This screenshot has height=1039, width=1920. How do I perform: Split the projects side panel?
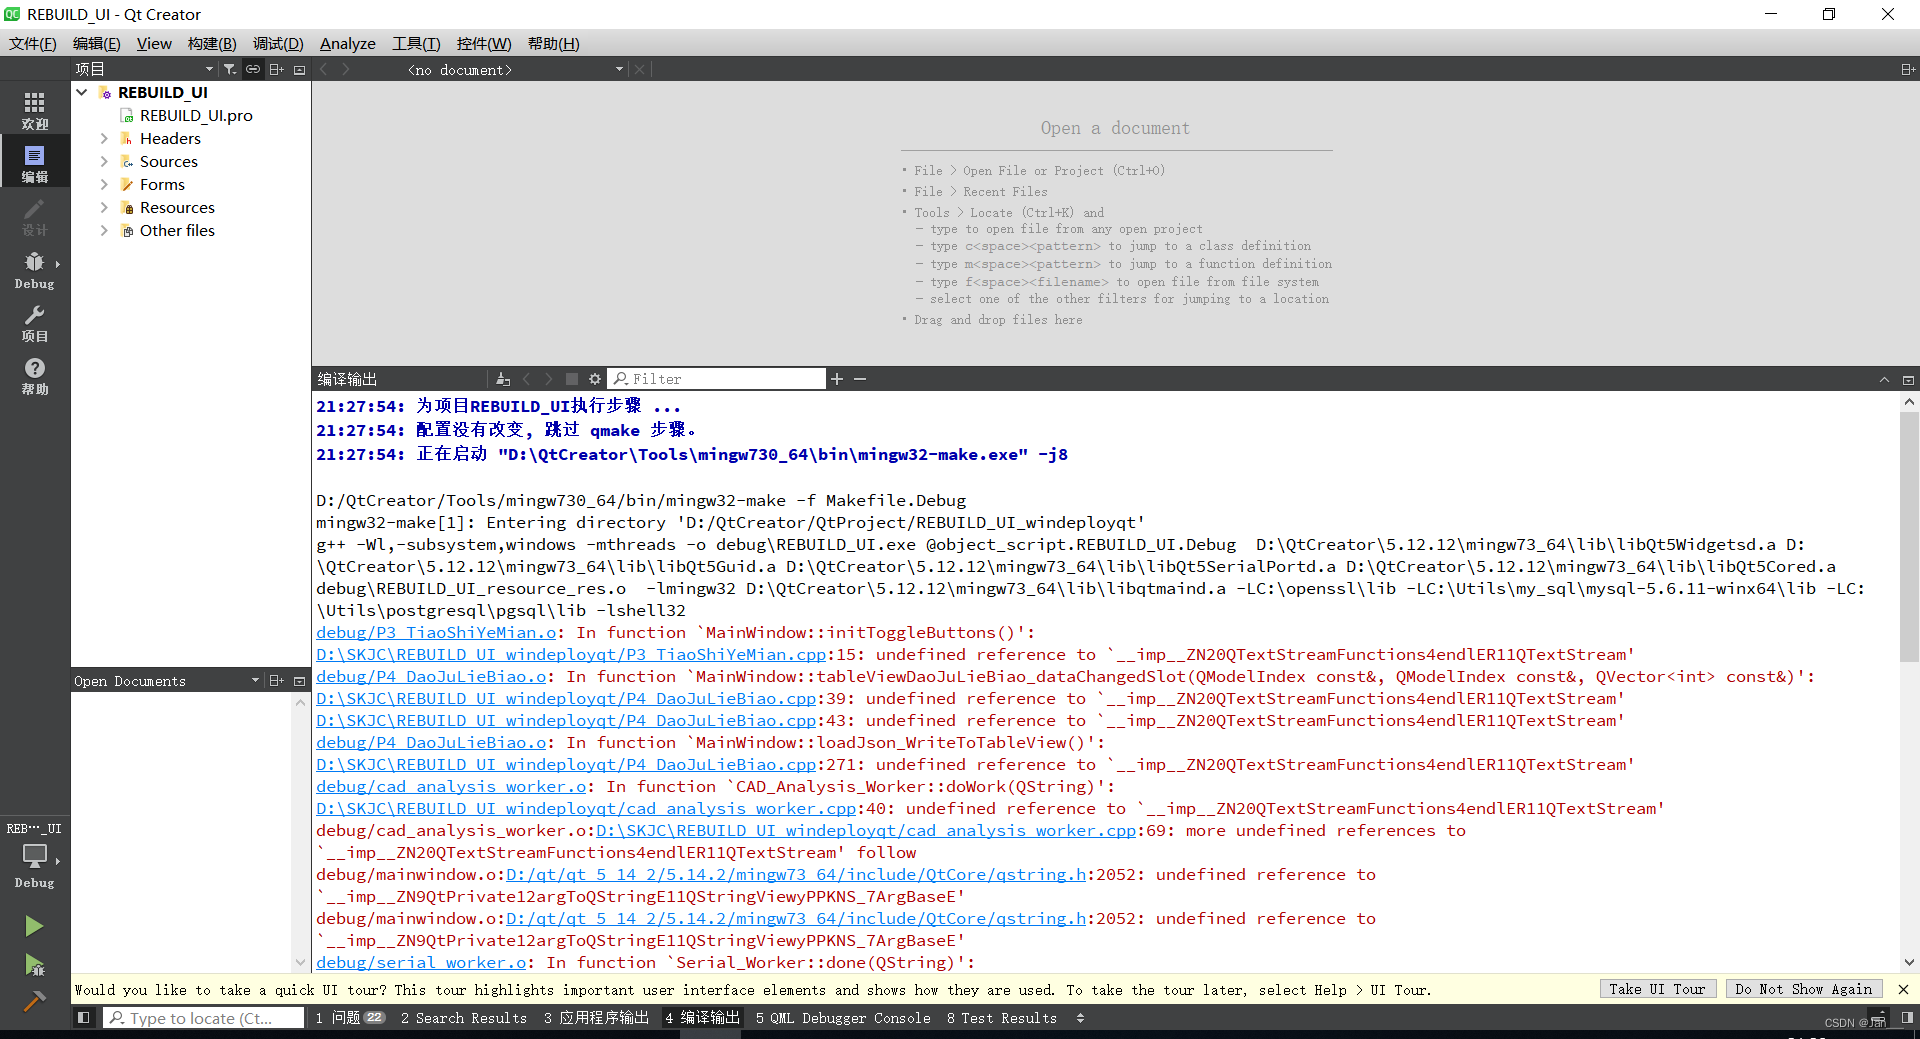pos(277,69)
